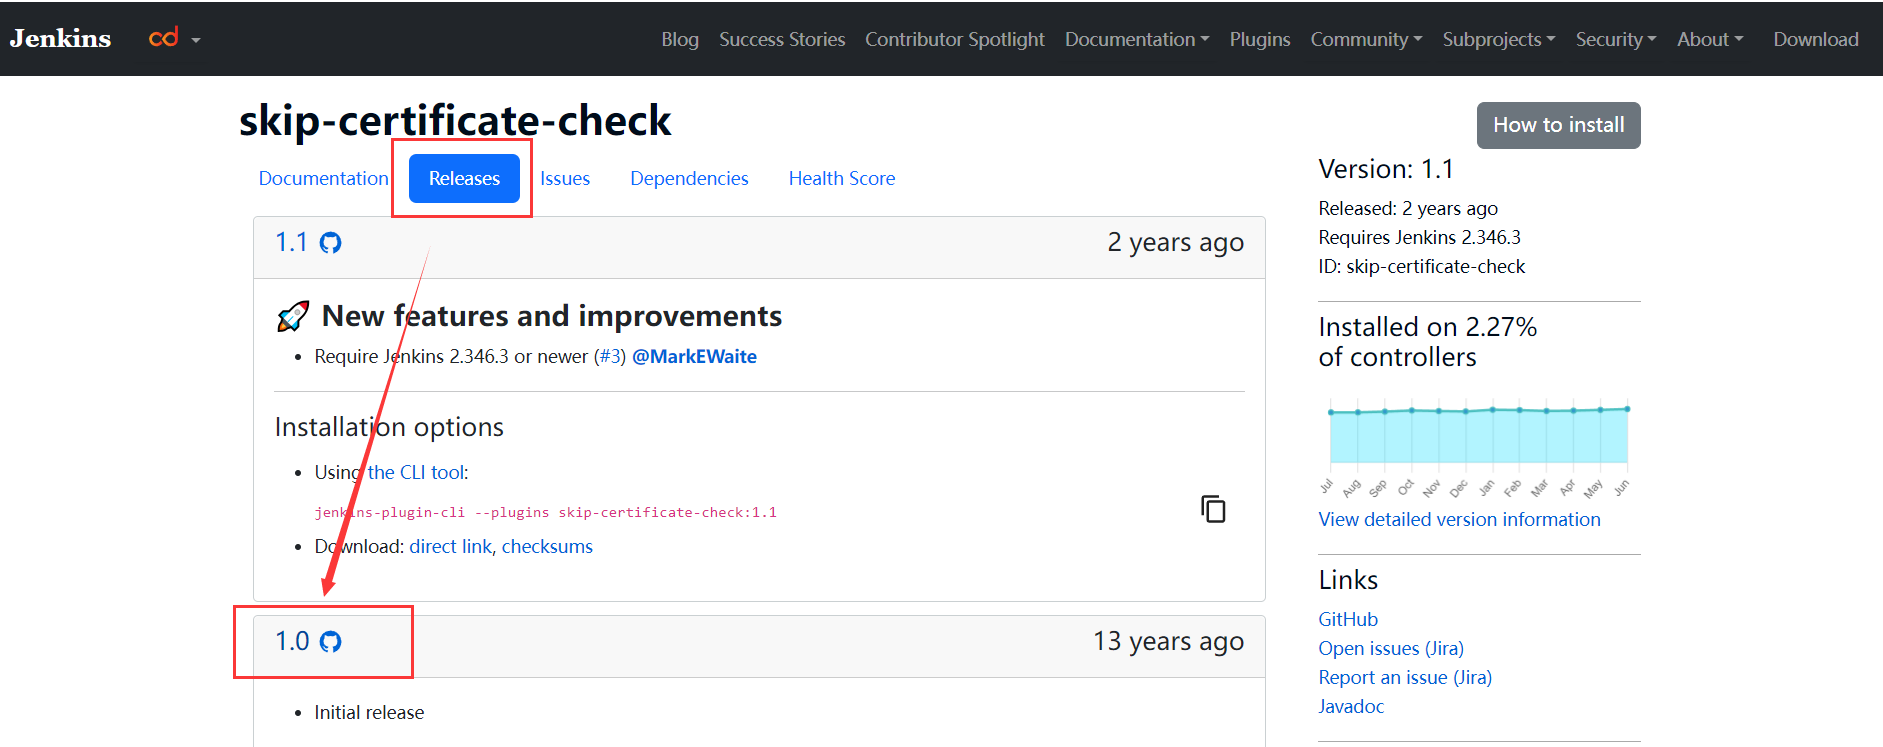Click the Download nav link
Viewport: 1883px width, 747px height.
tap(1816, 39)
